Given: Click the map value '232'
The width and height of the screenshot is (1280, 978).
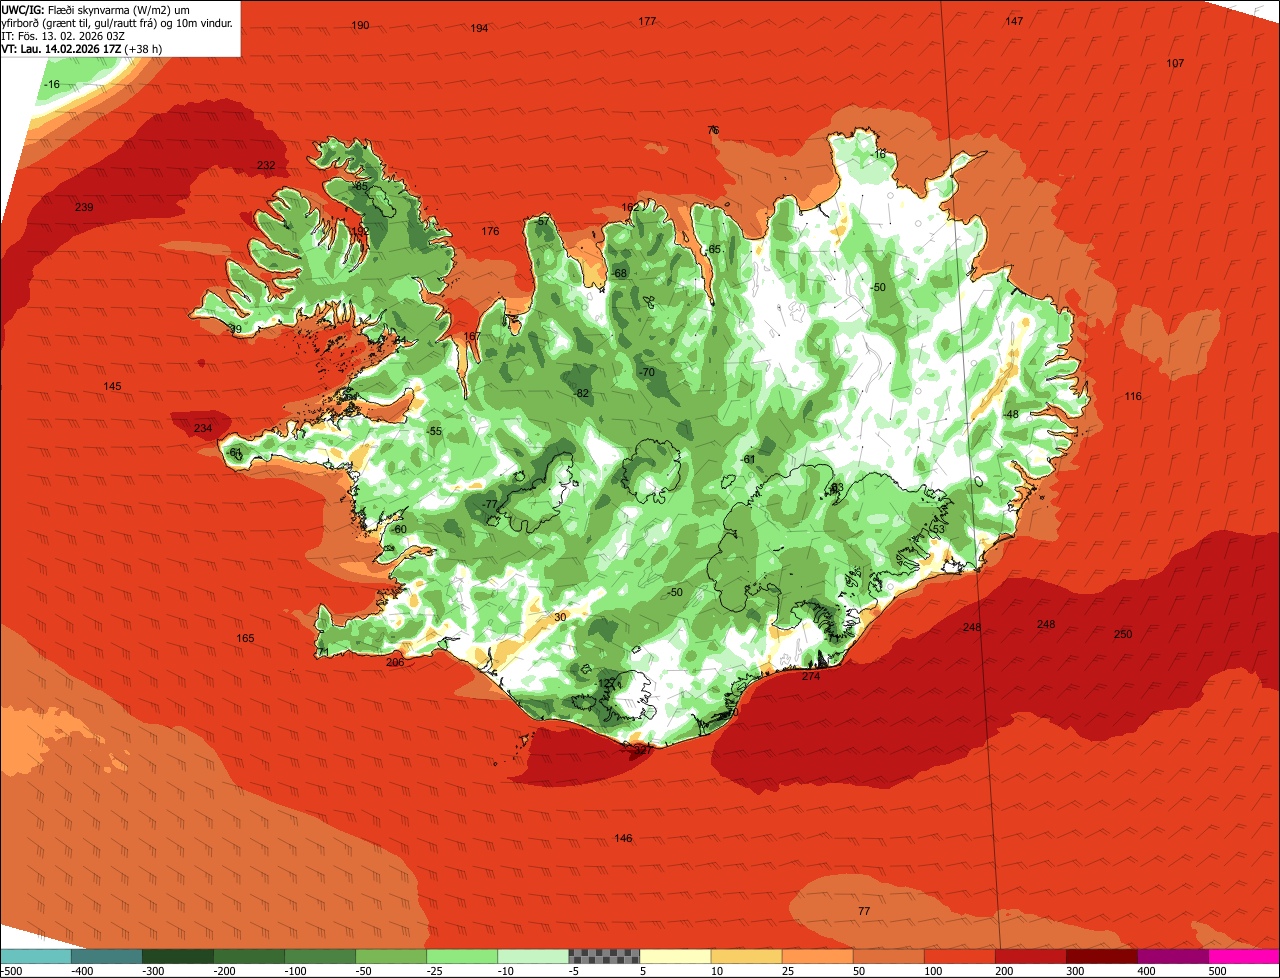Looking at the screenshot, I should tap(266, 165).
